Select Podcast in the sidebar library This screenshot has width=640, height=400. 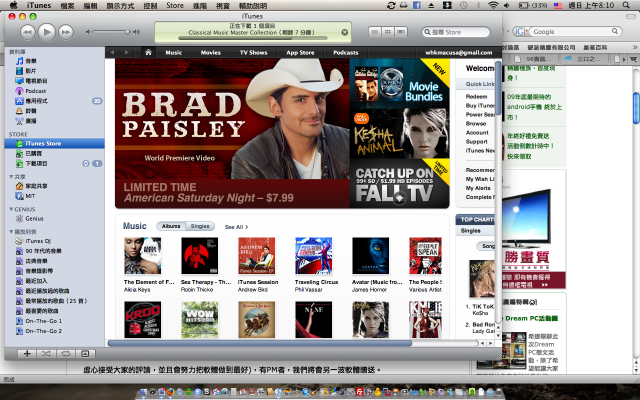click(x=31, y=91)
